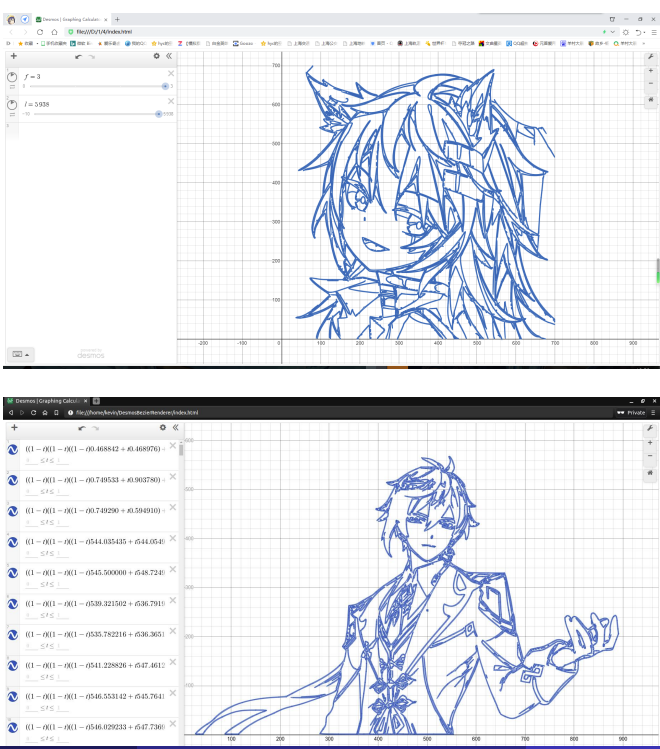Image resolution: width=660 pixels, height=749 pixels.
Task: Open graph settings wrench in top window
Action: tap(650, 57)
